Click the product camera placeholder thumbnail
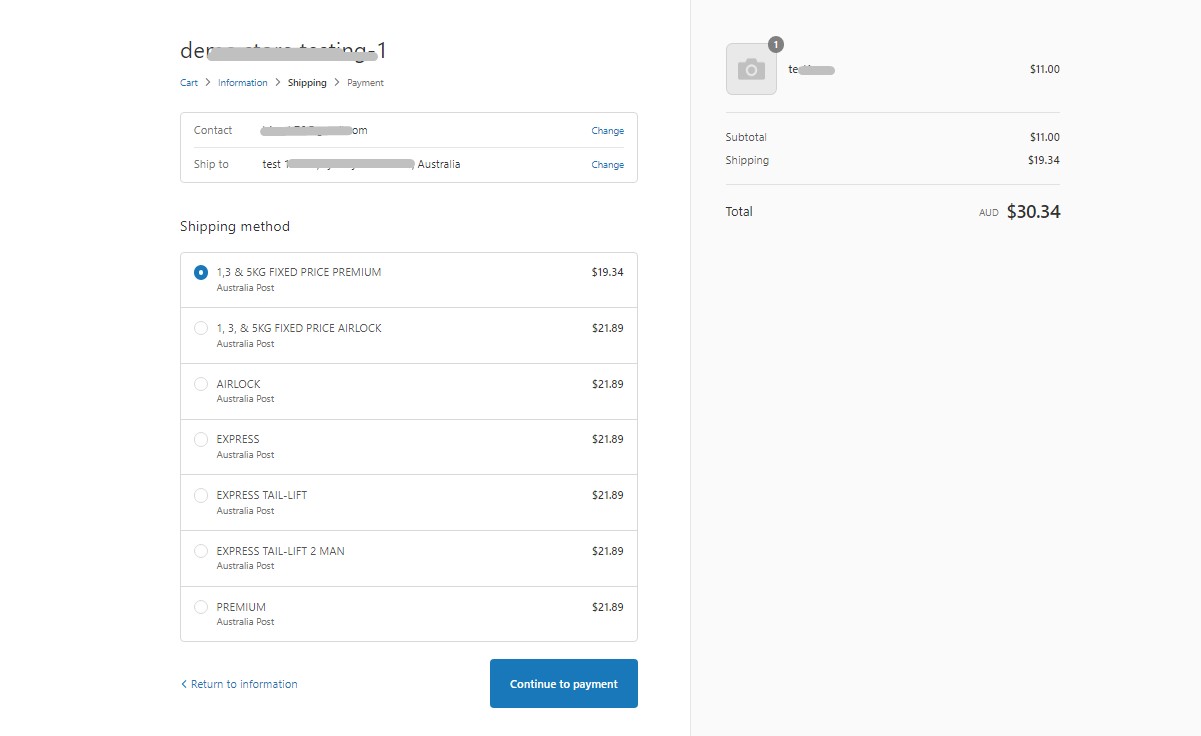1201x736 pixels. [x=751, y=69]
